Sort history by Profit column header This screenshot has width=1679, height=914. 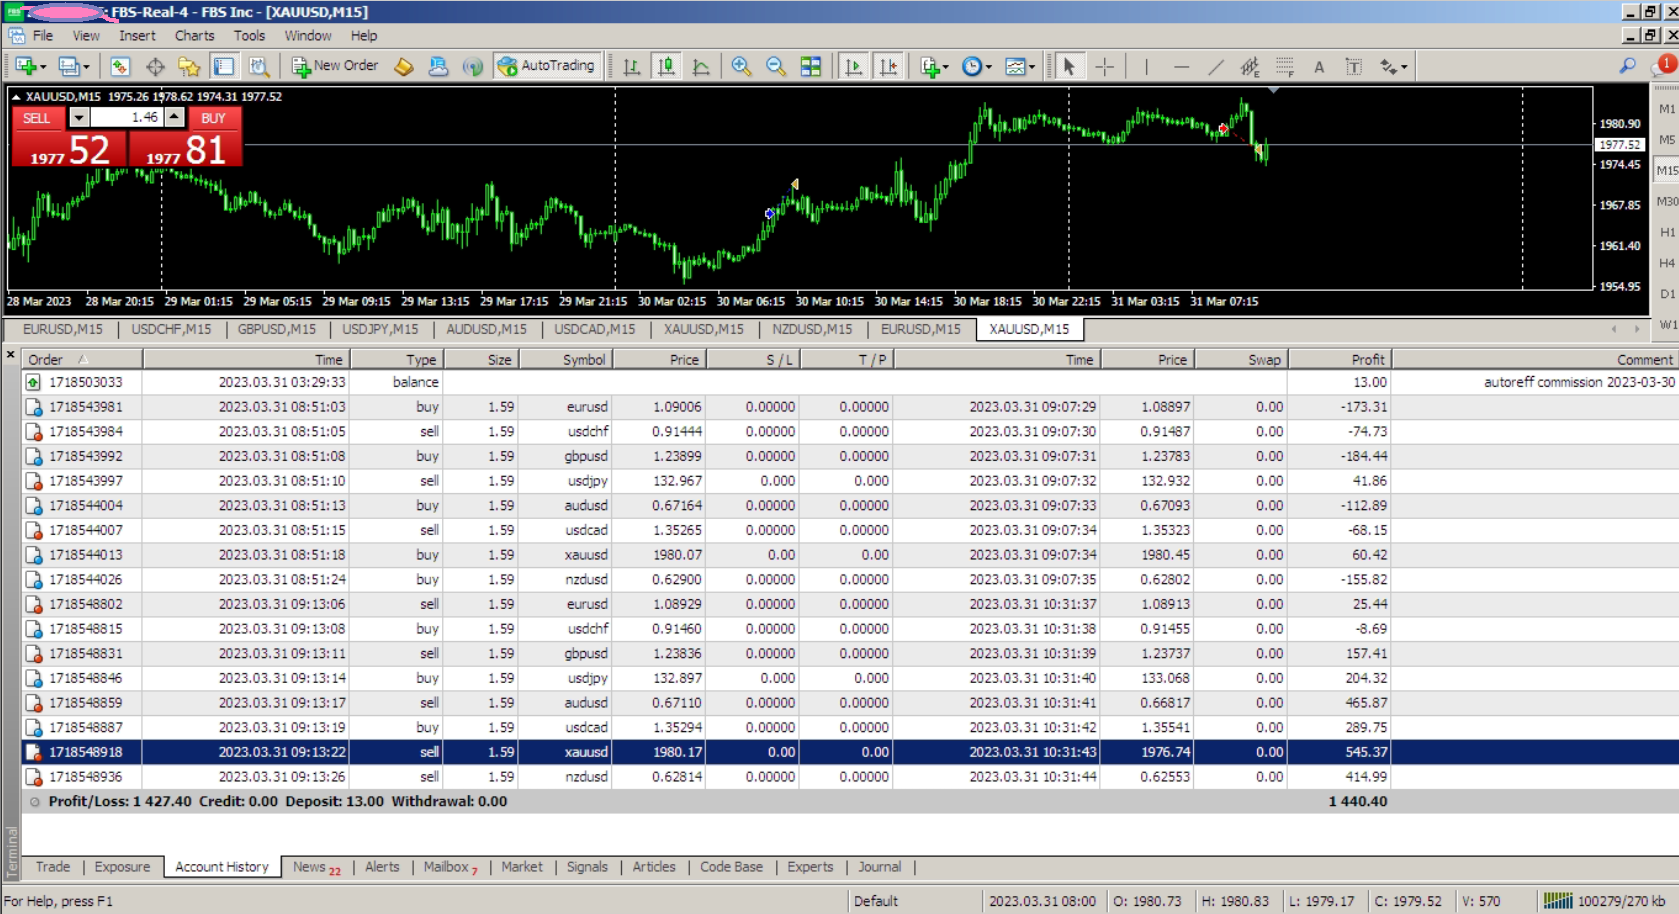click(x=1338, y=360)
